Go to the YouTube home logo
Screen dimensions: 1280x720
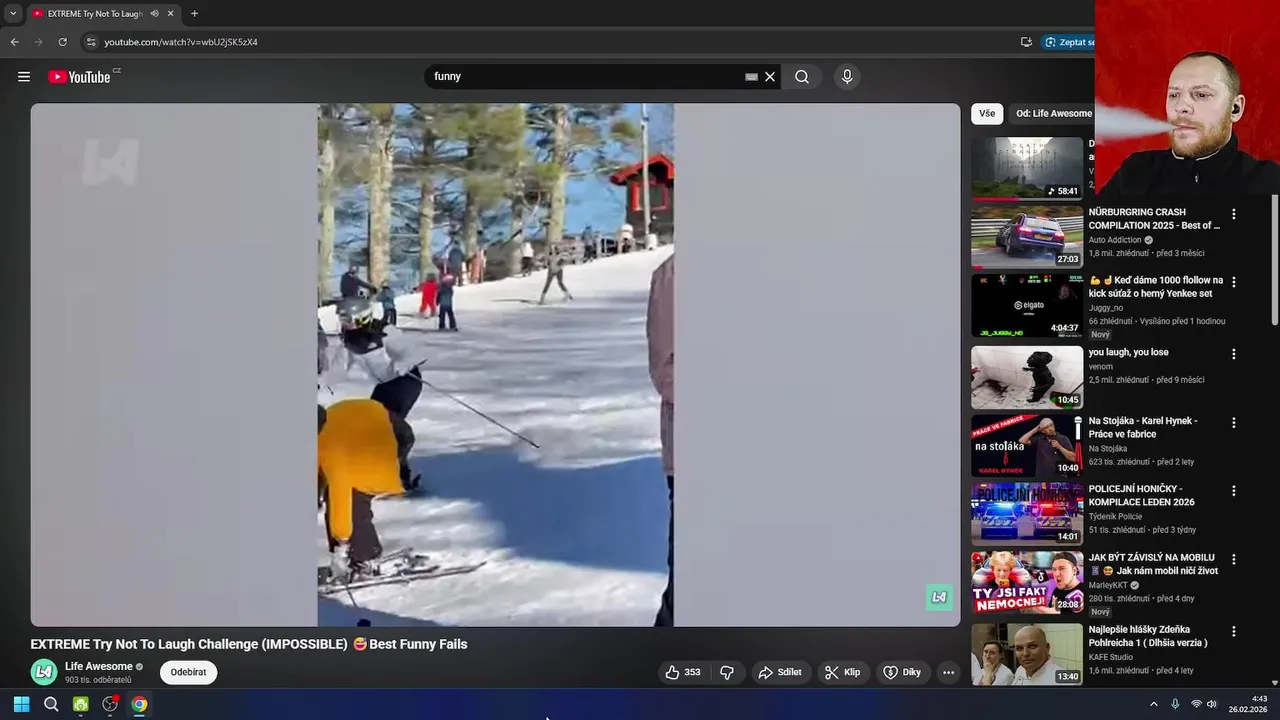[x=80, y=77]
